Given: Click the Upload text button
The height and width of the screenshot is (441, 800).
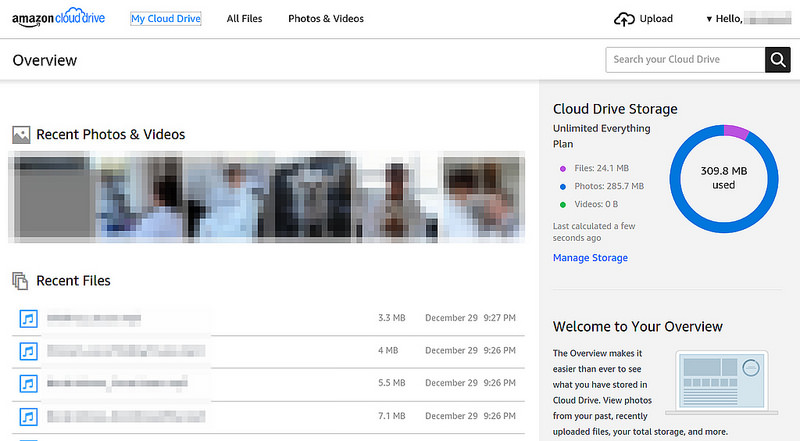Looking at the screenshot, I should coord(656,19).
